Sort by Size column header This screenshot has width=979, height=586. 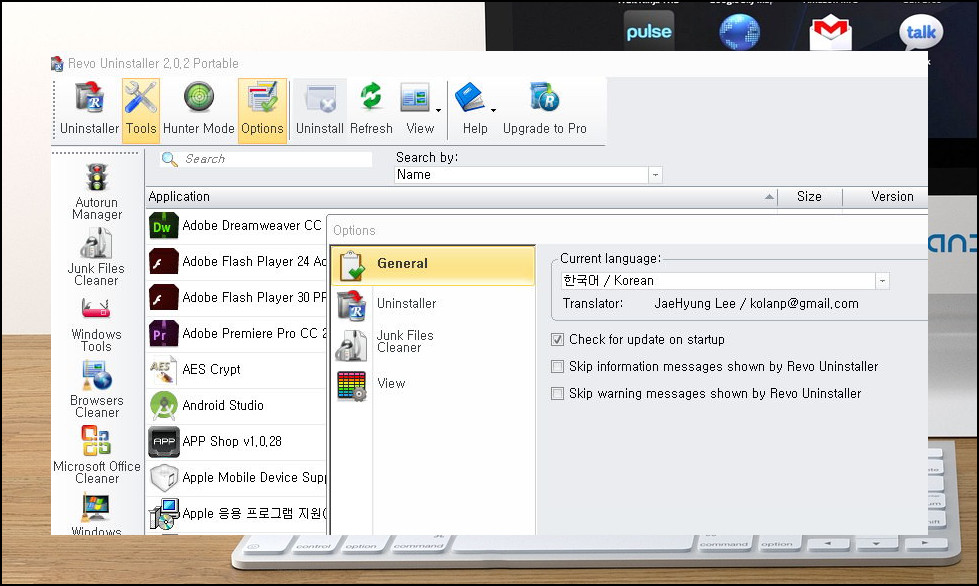coord(809,197)
